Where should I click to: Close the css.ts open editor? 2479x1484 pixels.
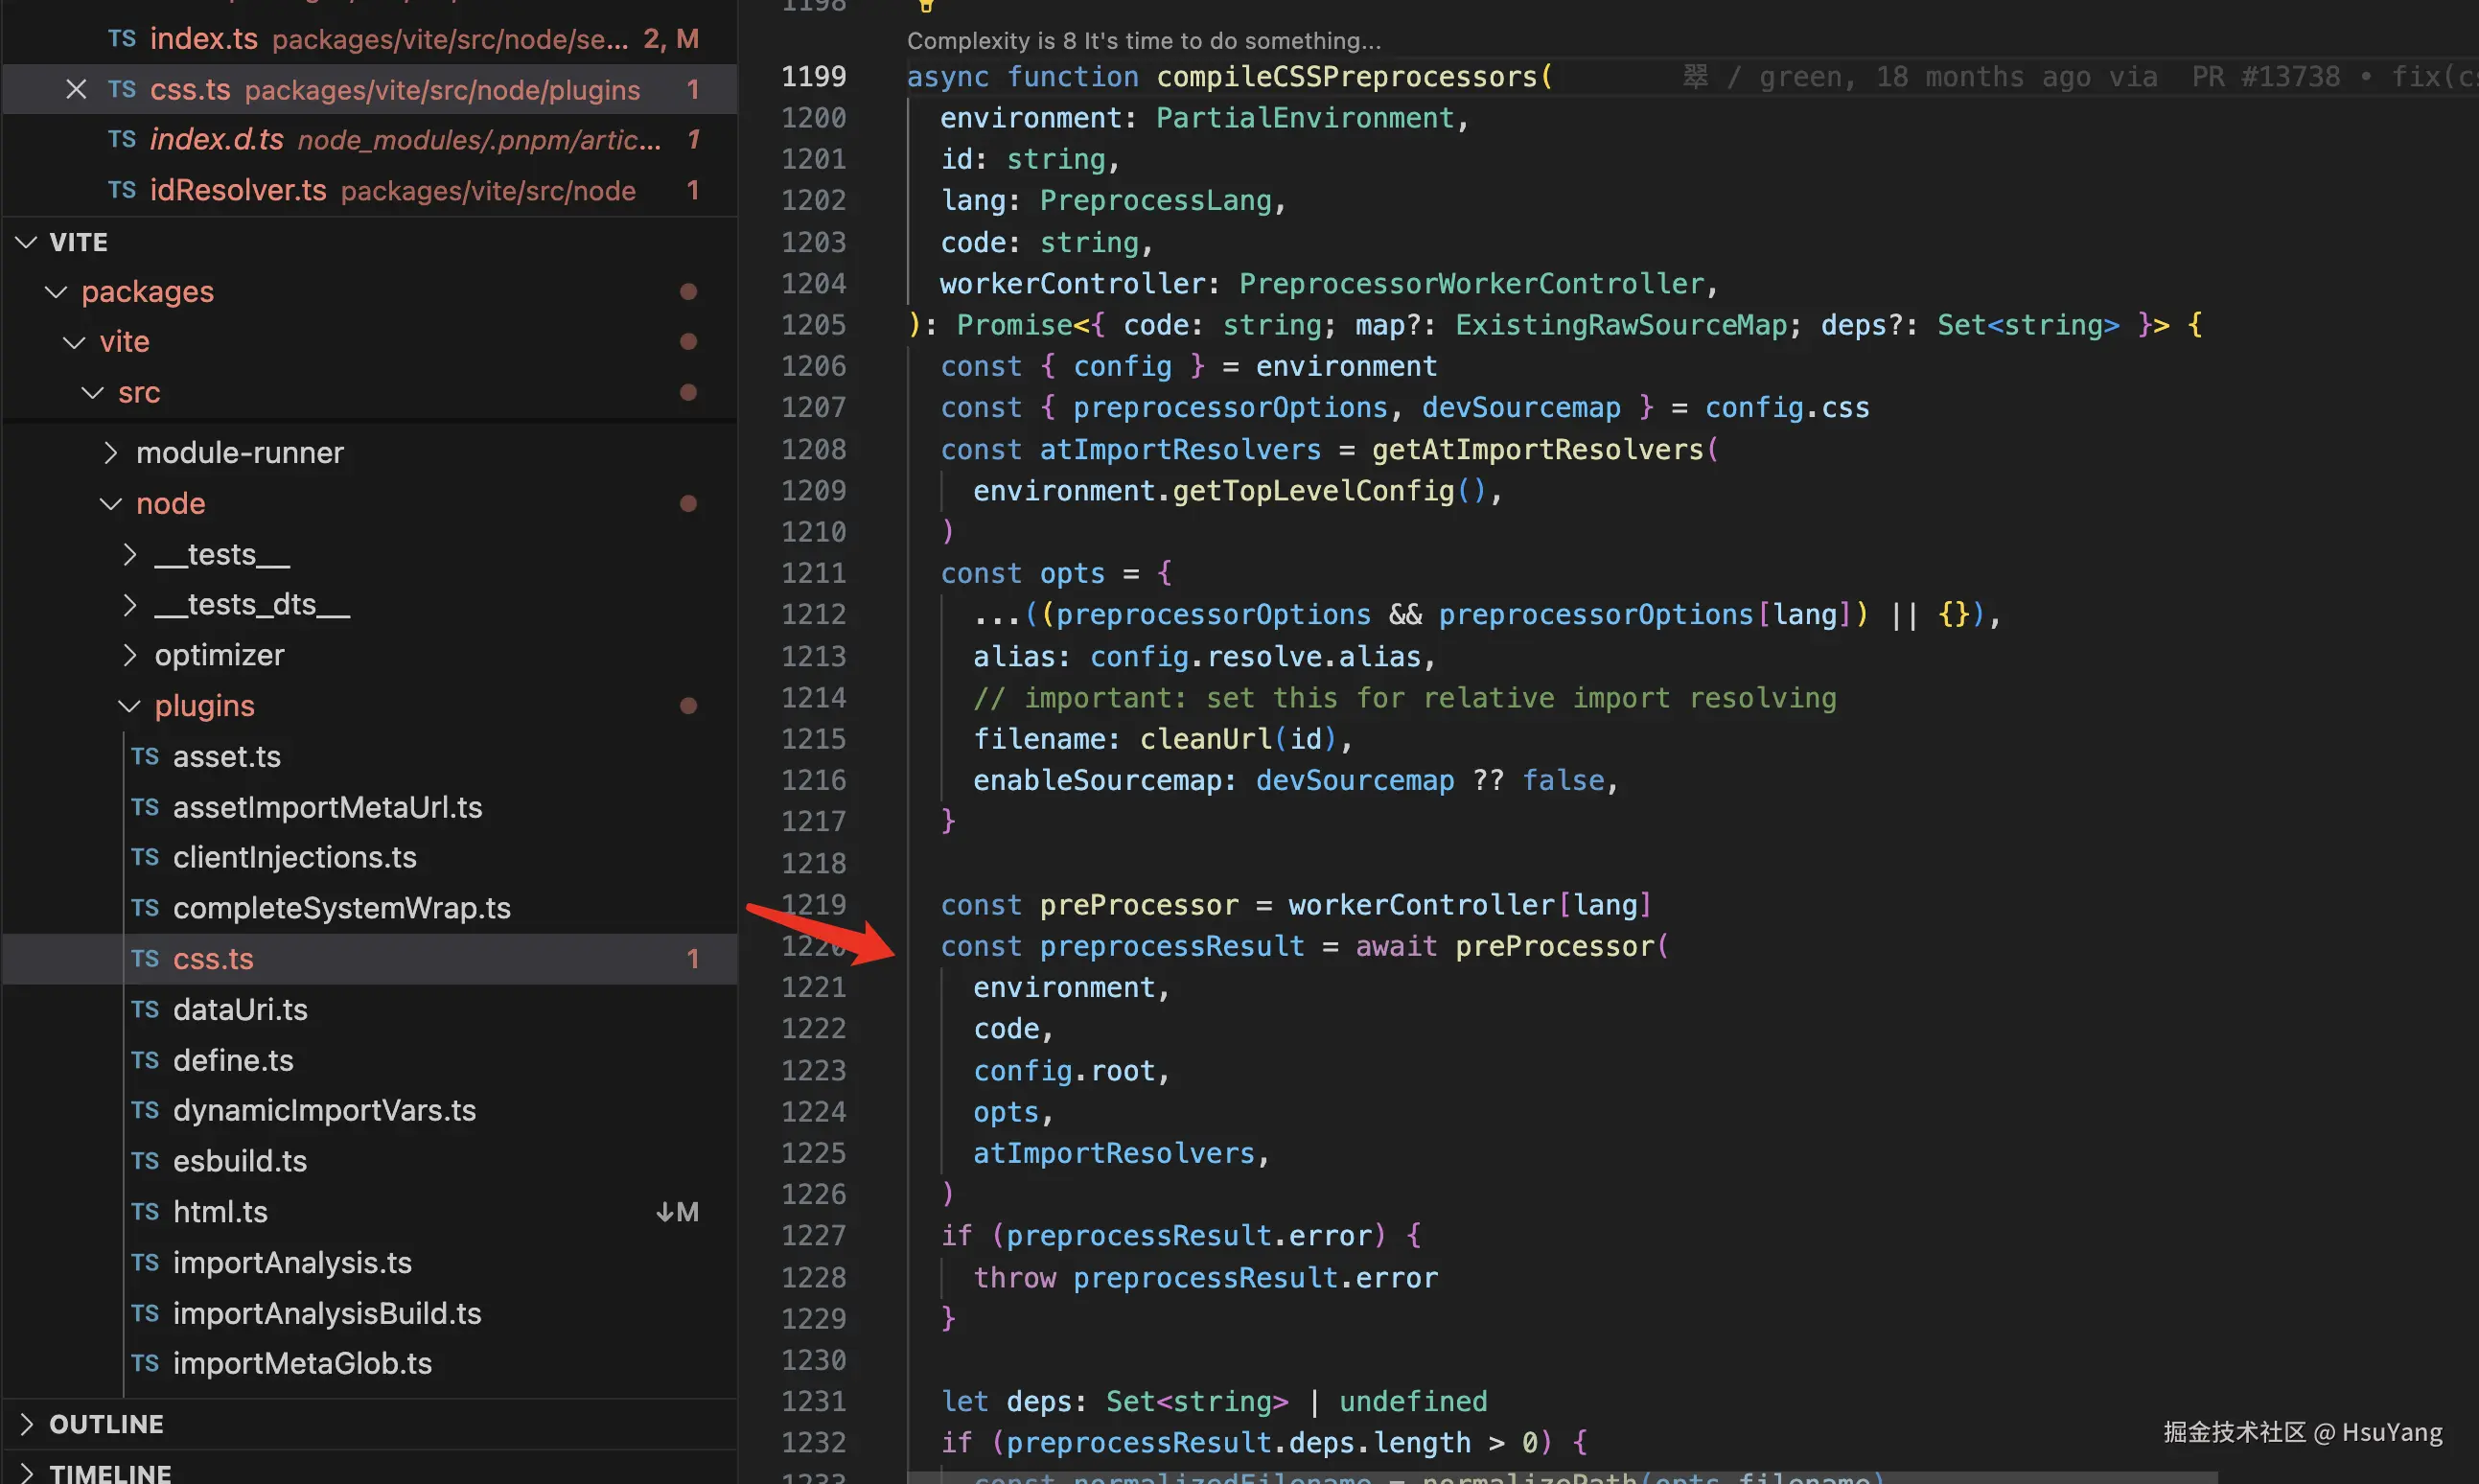coord(76,89)
